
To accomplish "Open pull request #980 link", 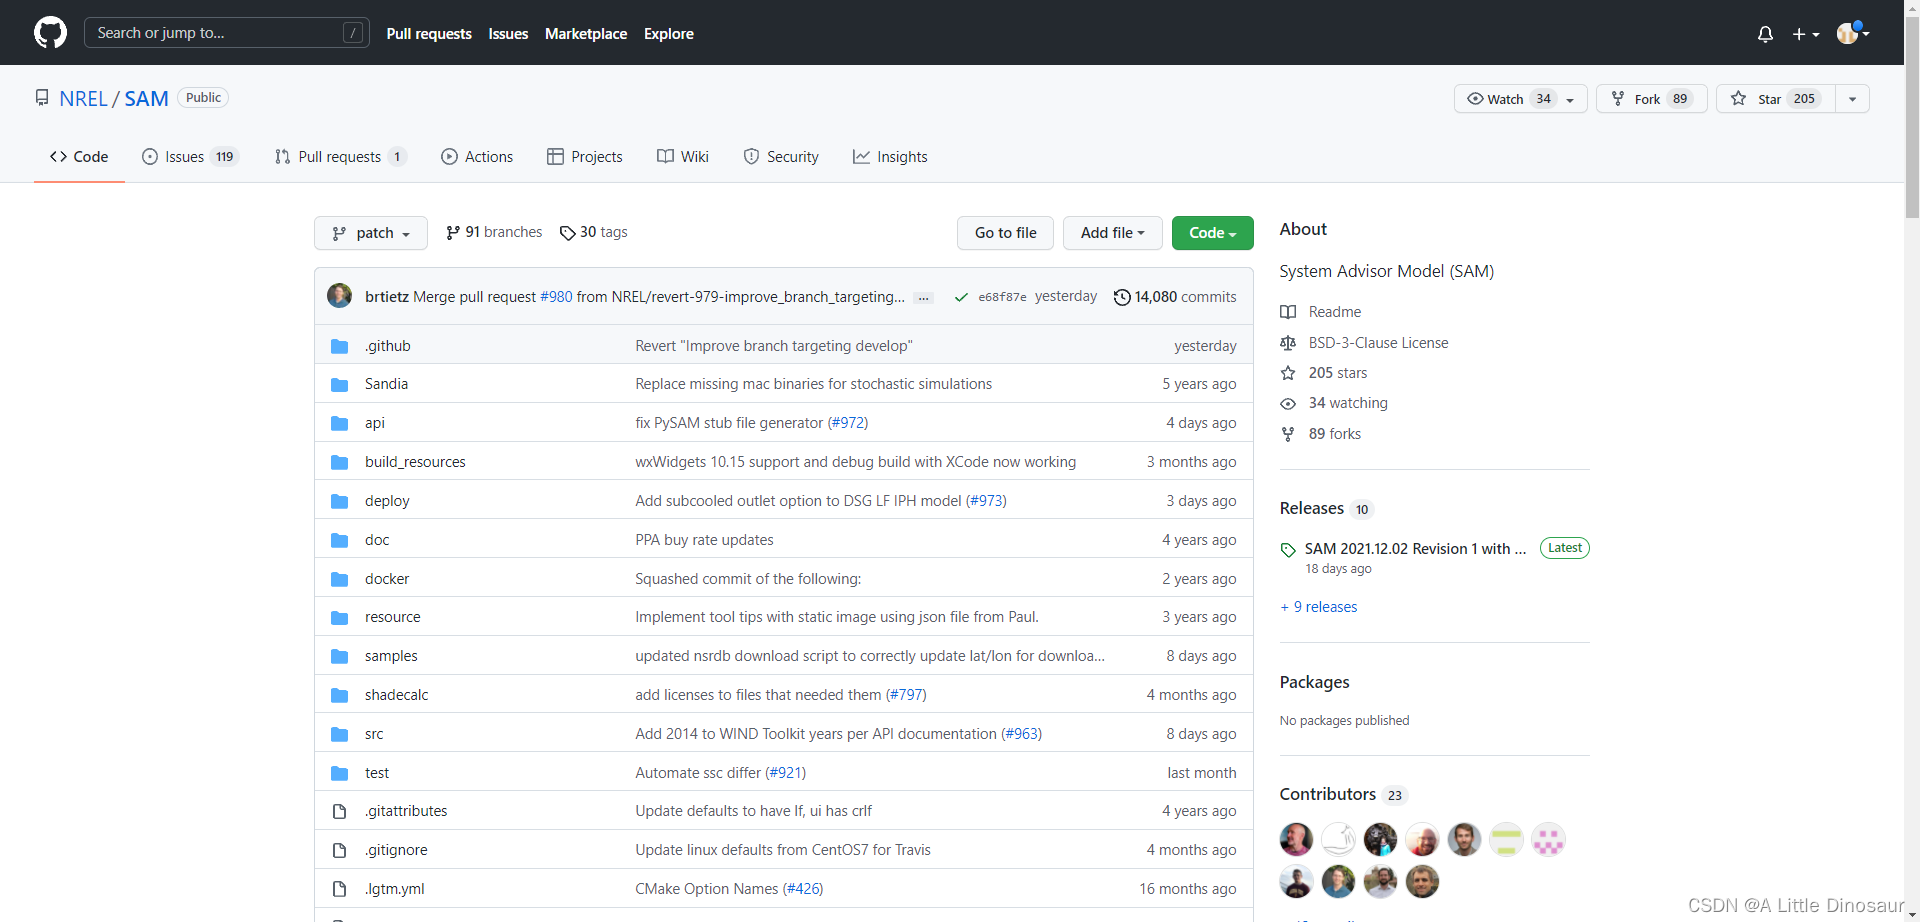I will (x=556, y=297).
